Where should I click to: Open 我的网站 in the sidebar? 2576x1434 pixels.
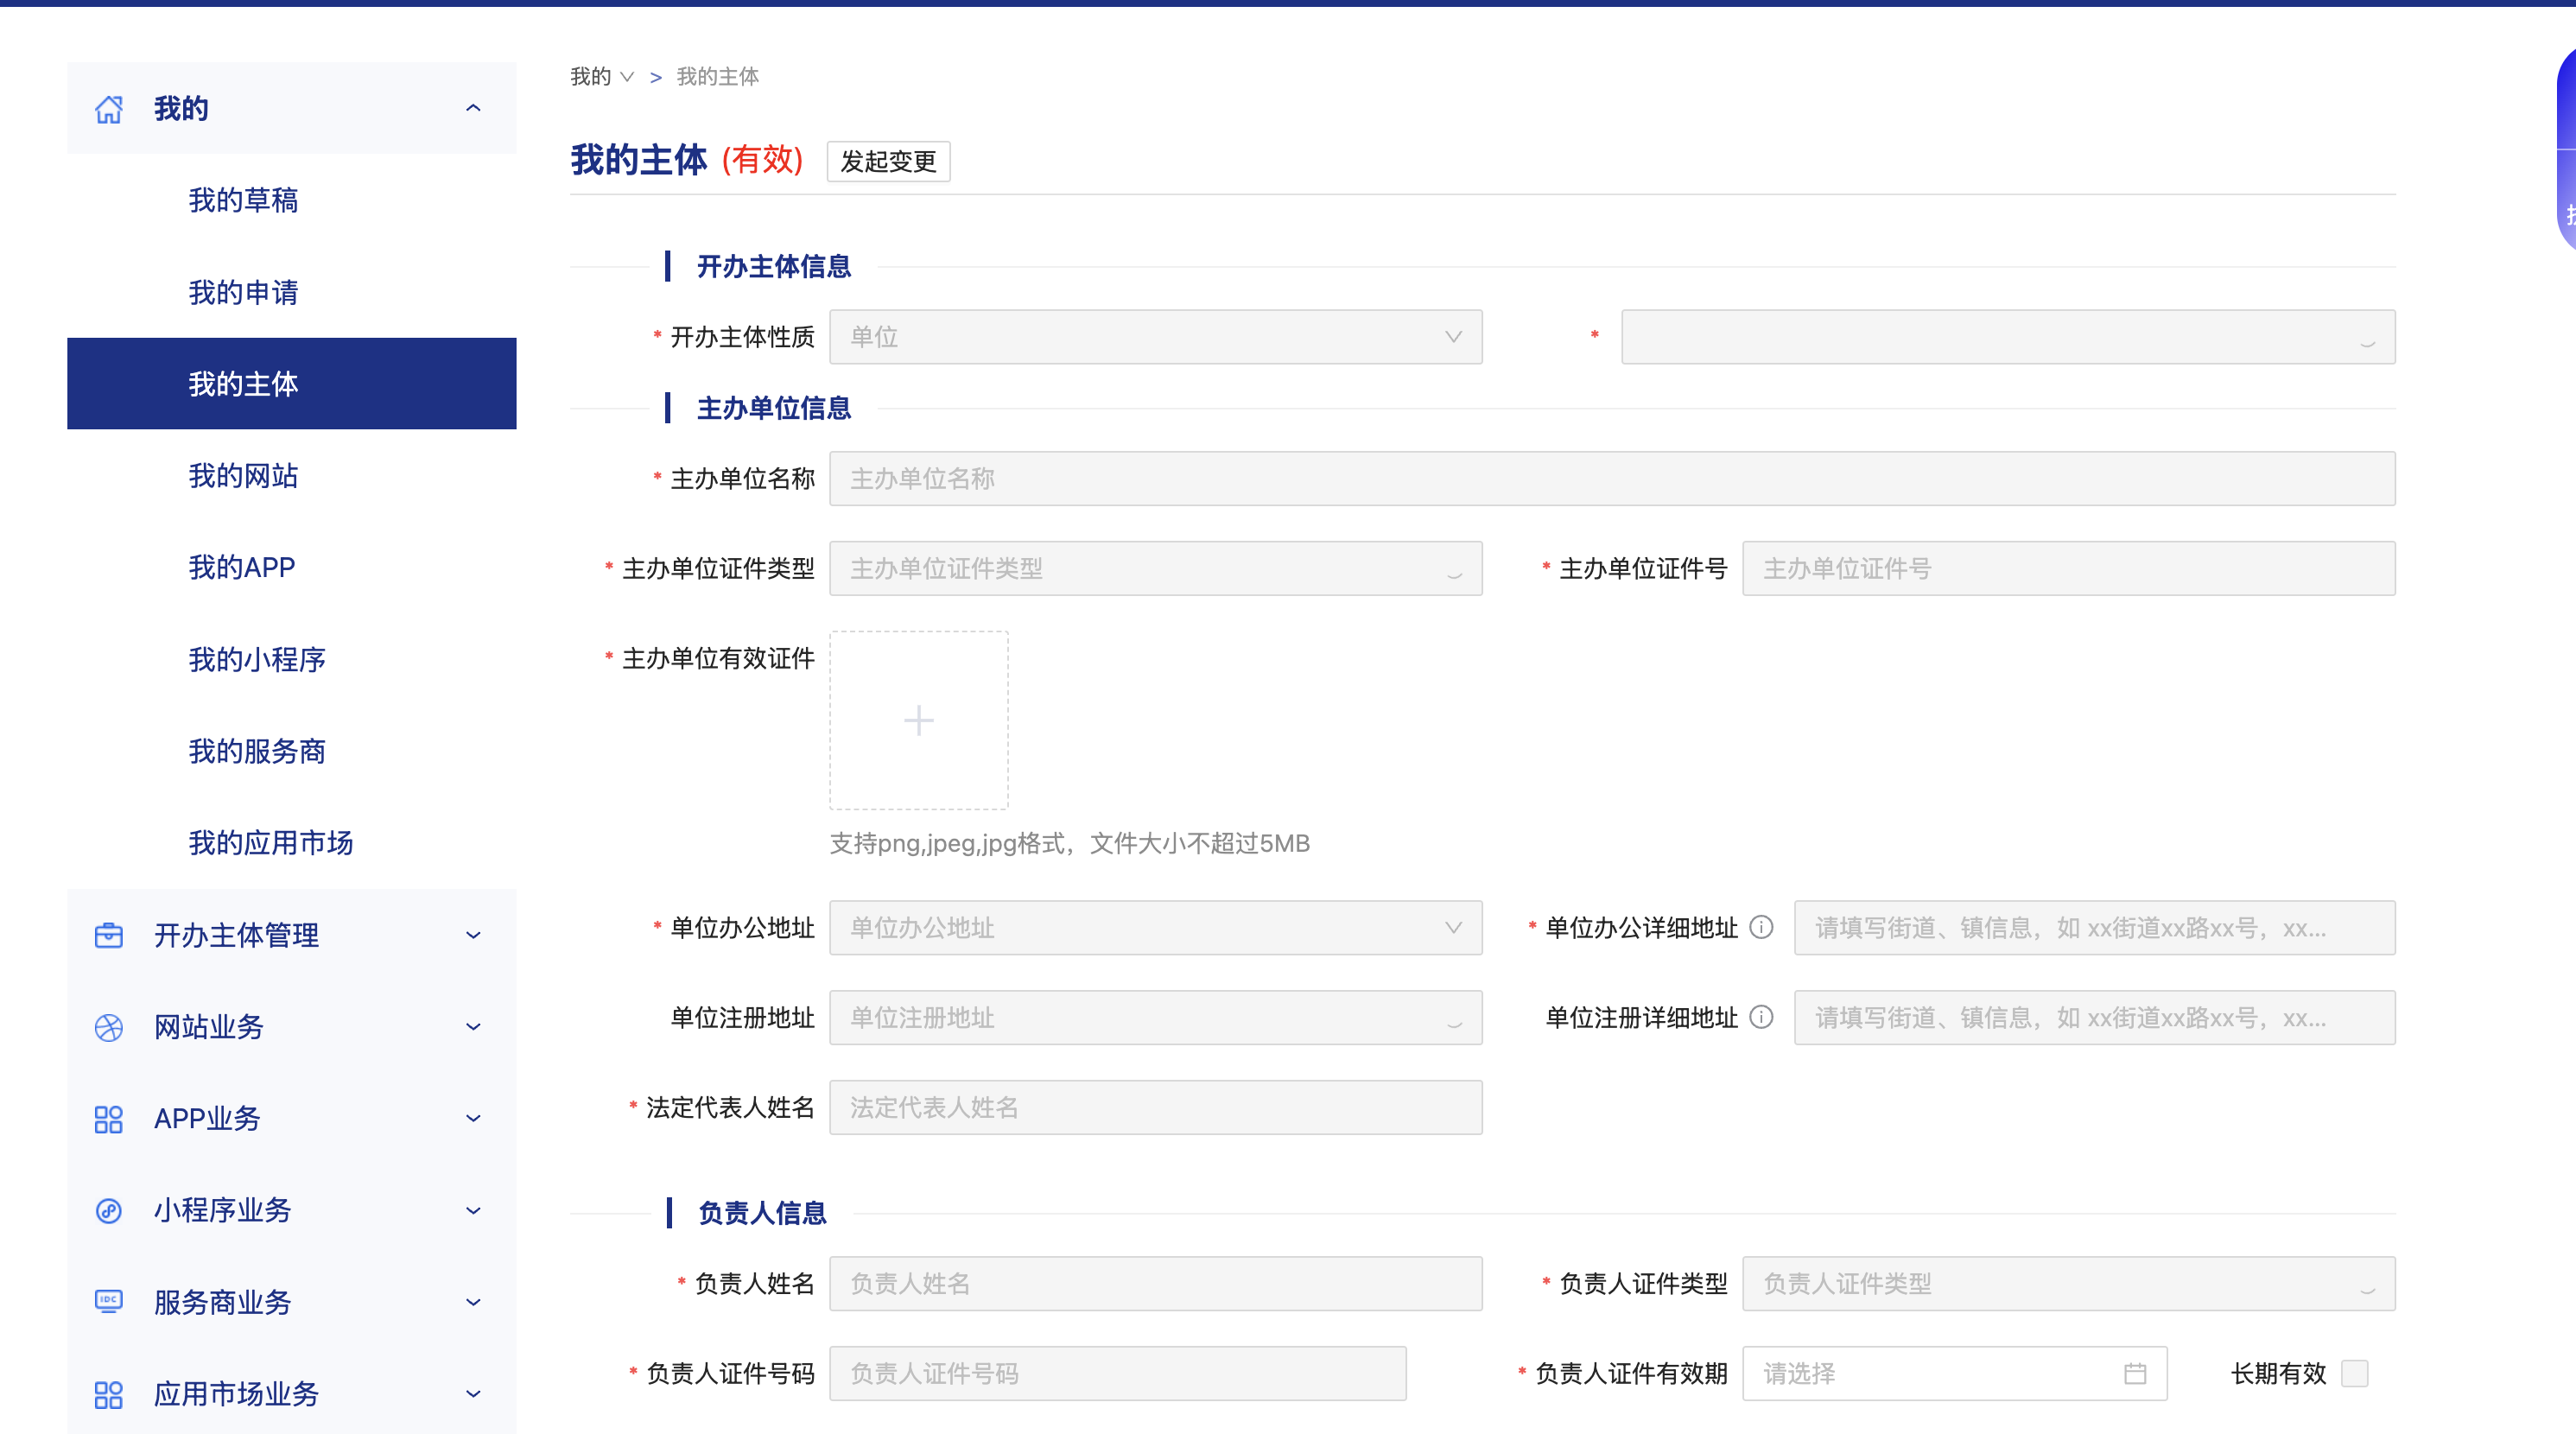coord(243,476)
